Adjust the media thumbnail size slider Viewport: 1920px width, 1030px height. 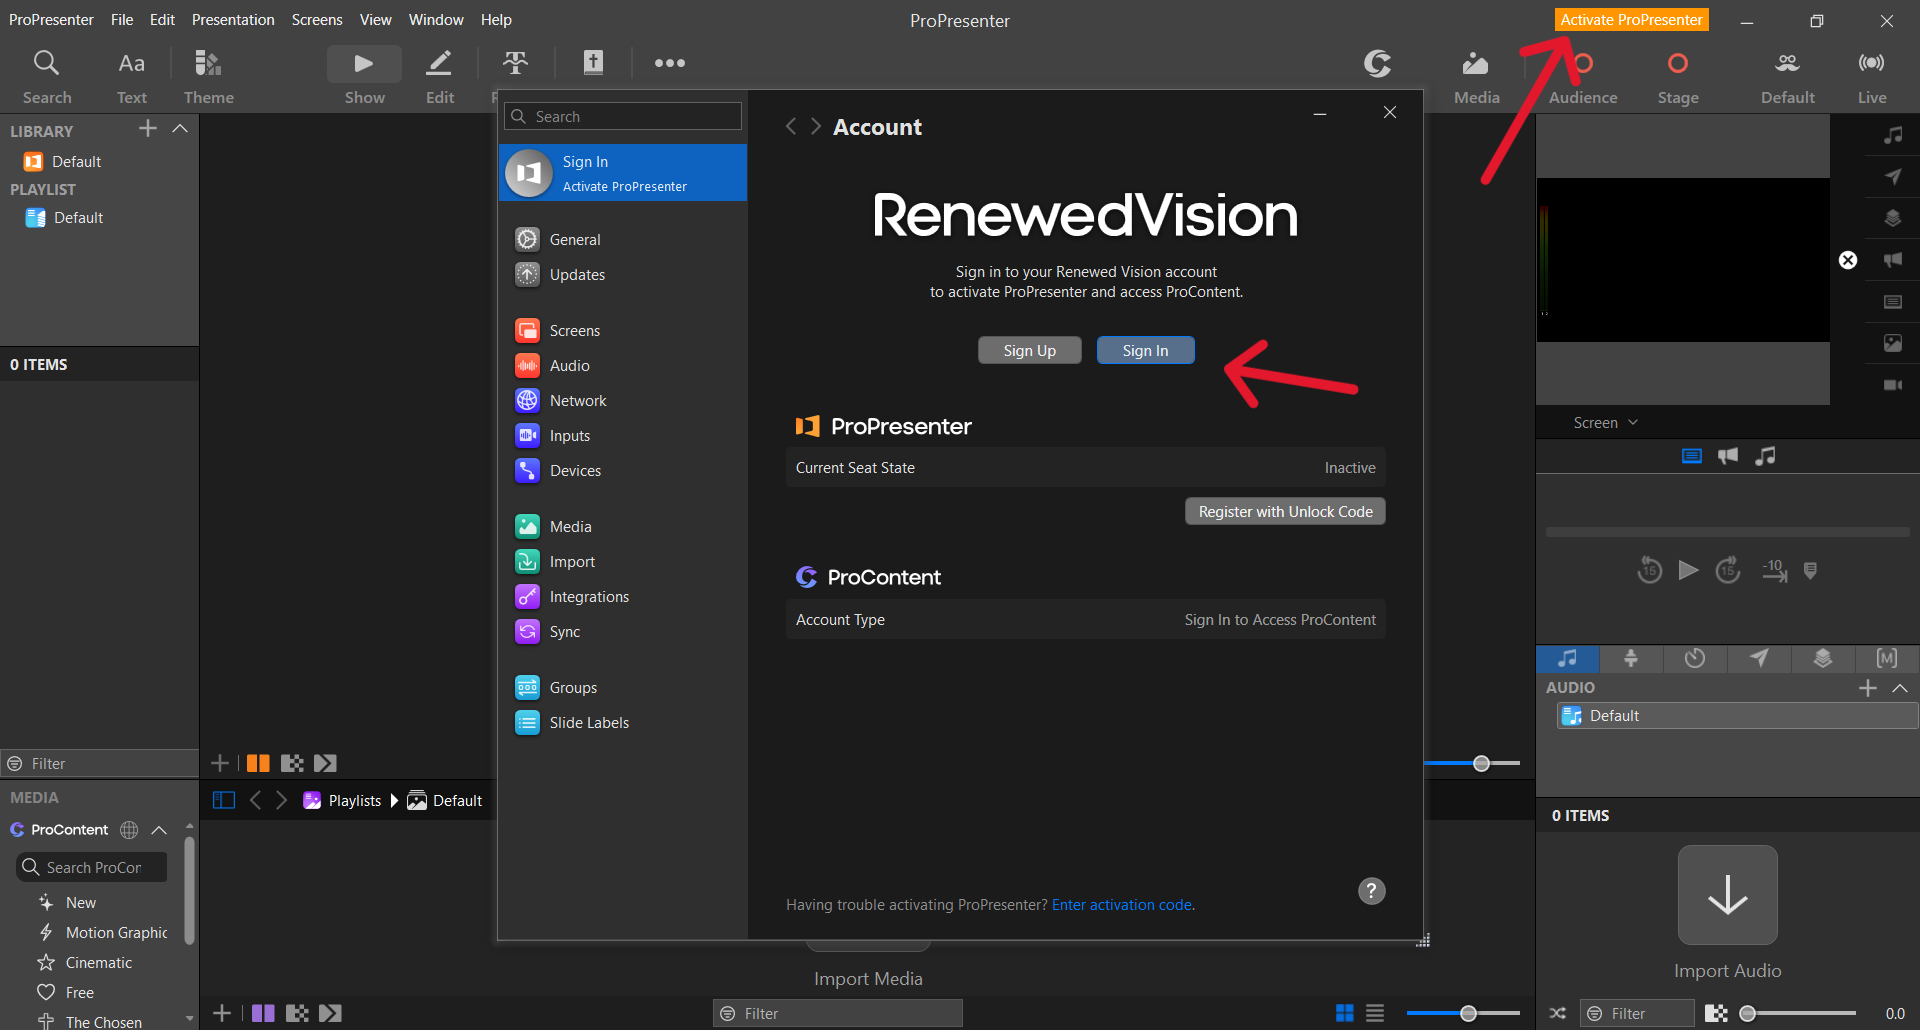pos(1463,1013)
